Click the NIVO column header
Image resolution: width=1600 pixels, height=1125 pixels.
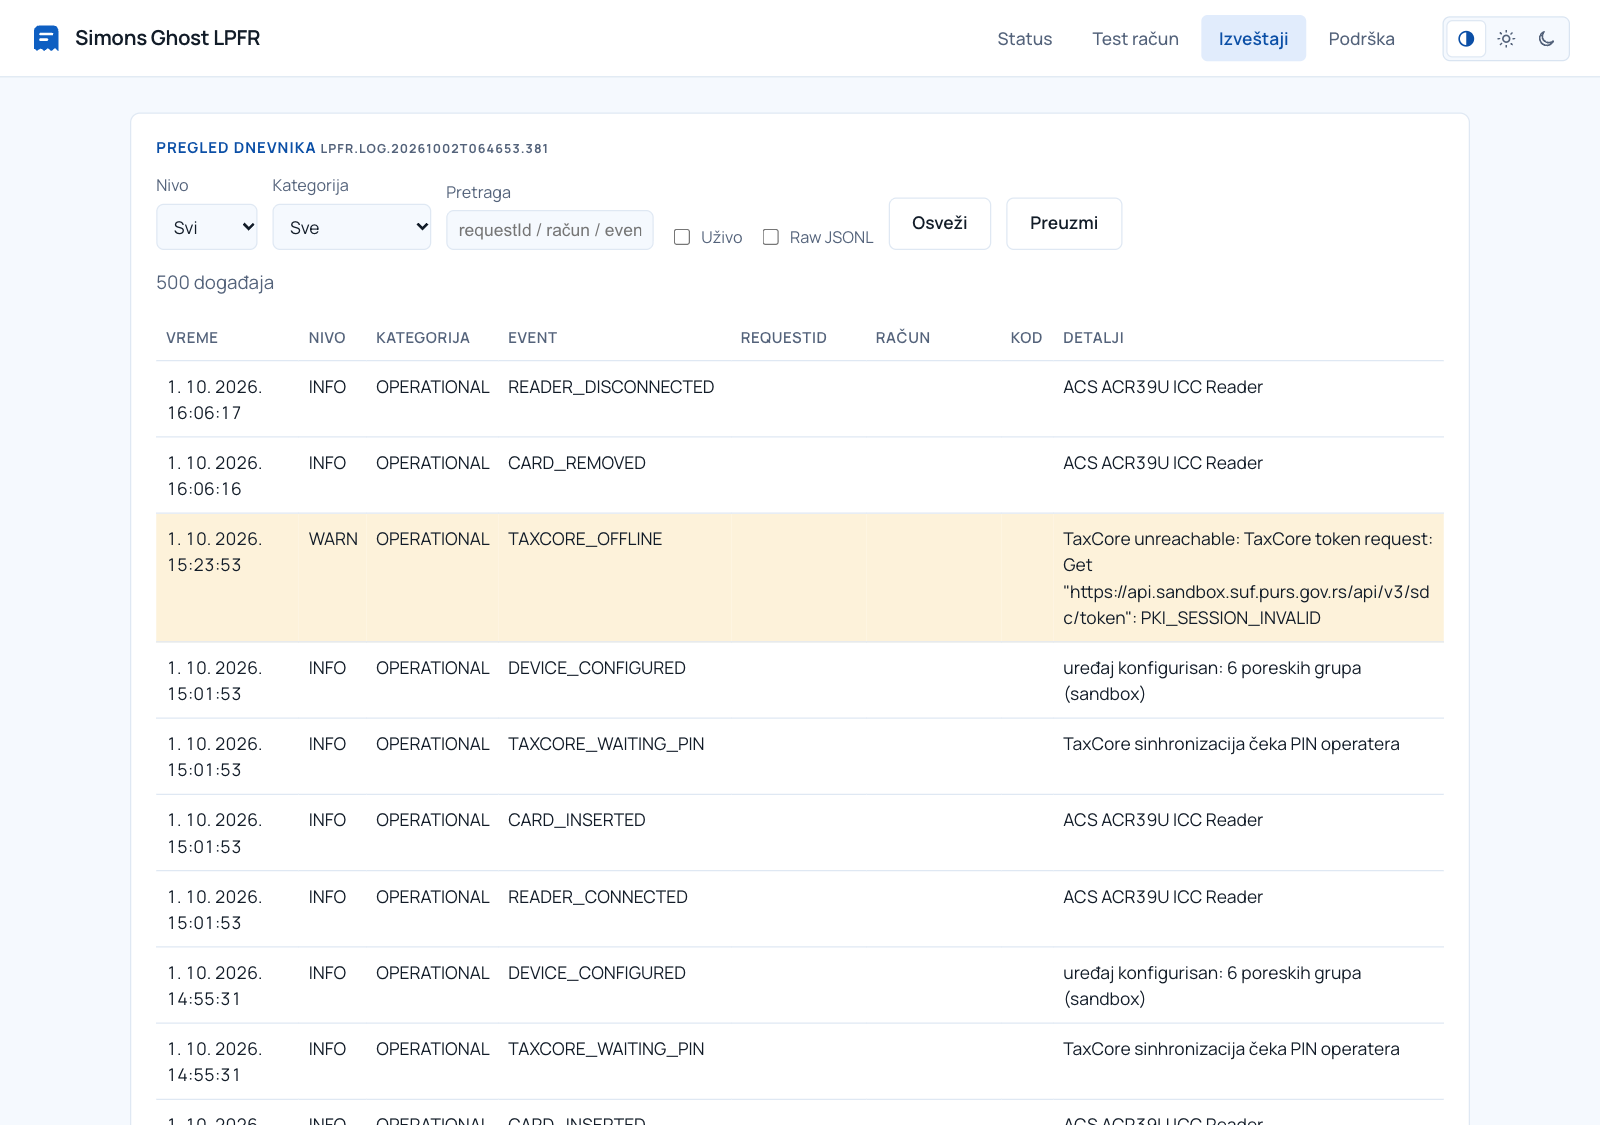pyautogui.click(x=327, y=338)
